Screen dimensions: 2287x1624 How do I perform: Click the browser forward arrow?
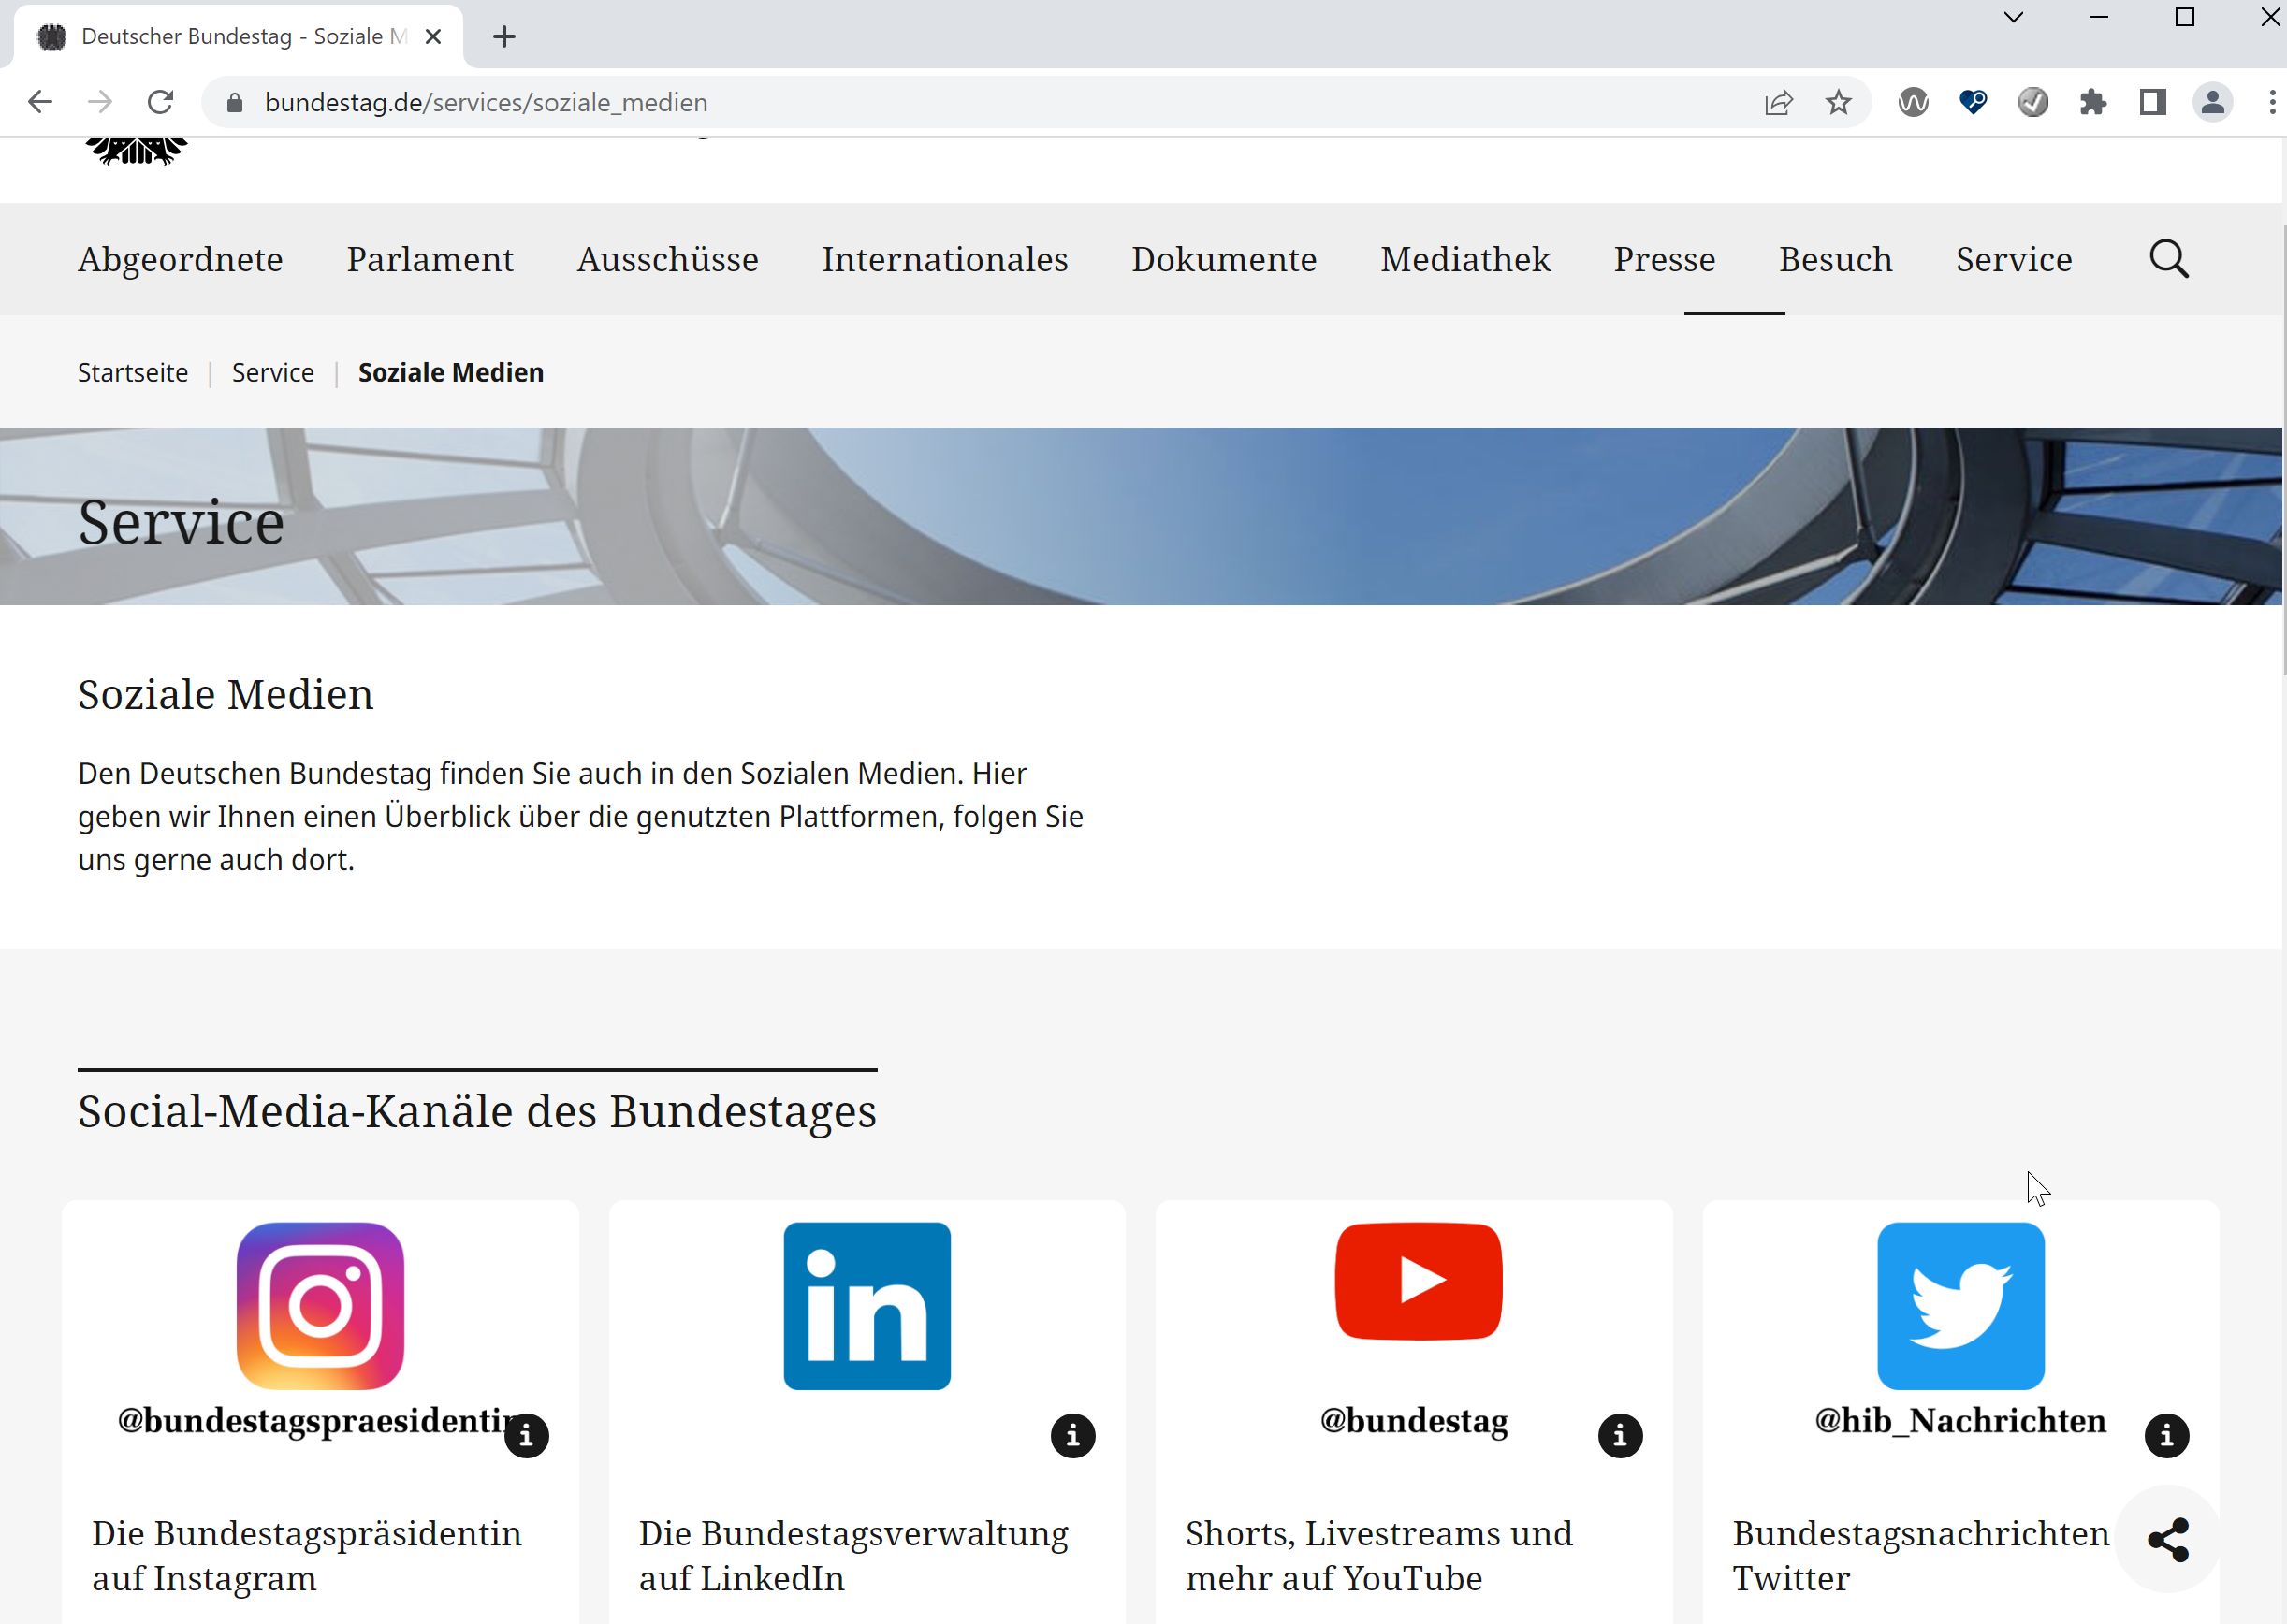pyautogui.click(x=100, y=102)
